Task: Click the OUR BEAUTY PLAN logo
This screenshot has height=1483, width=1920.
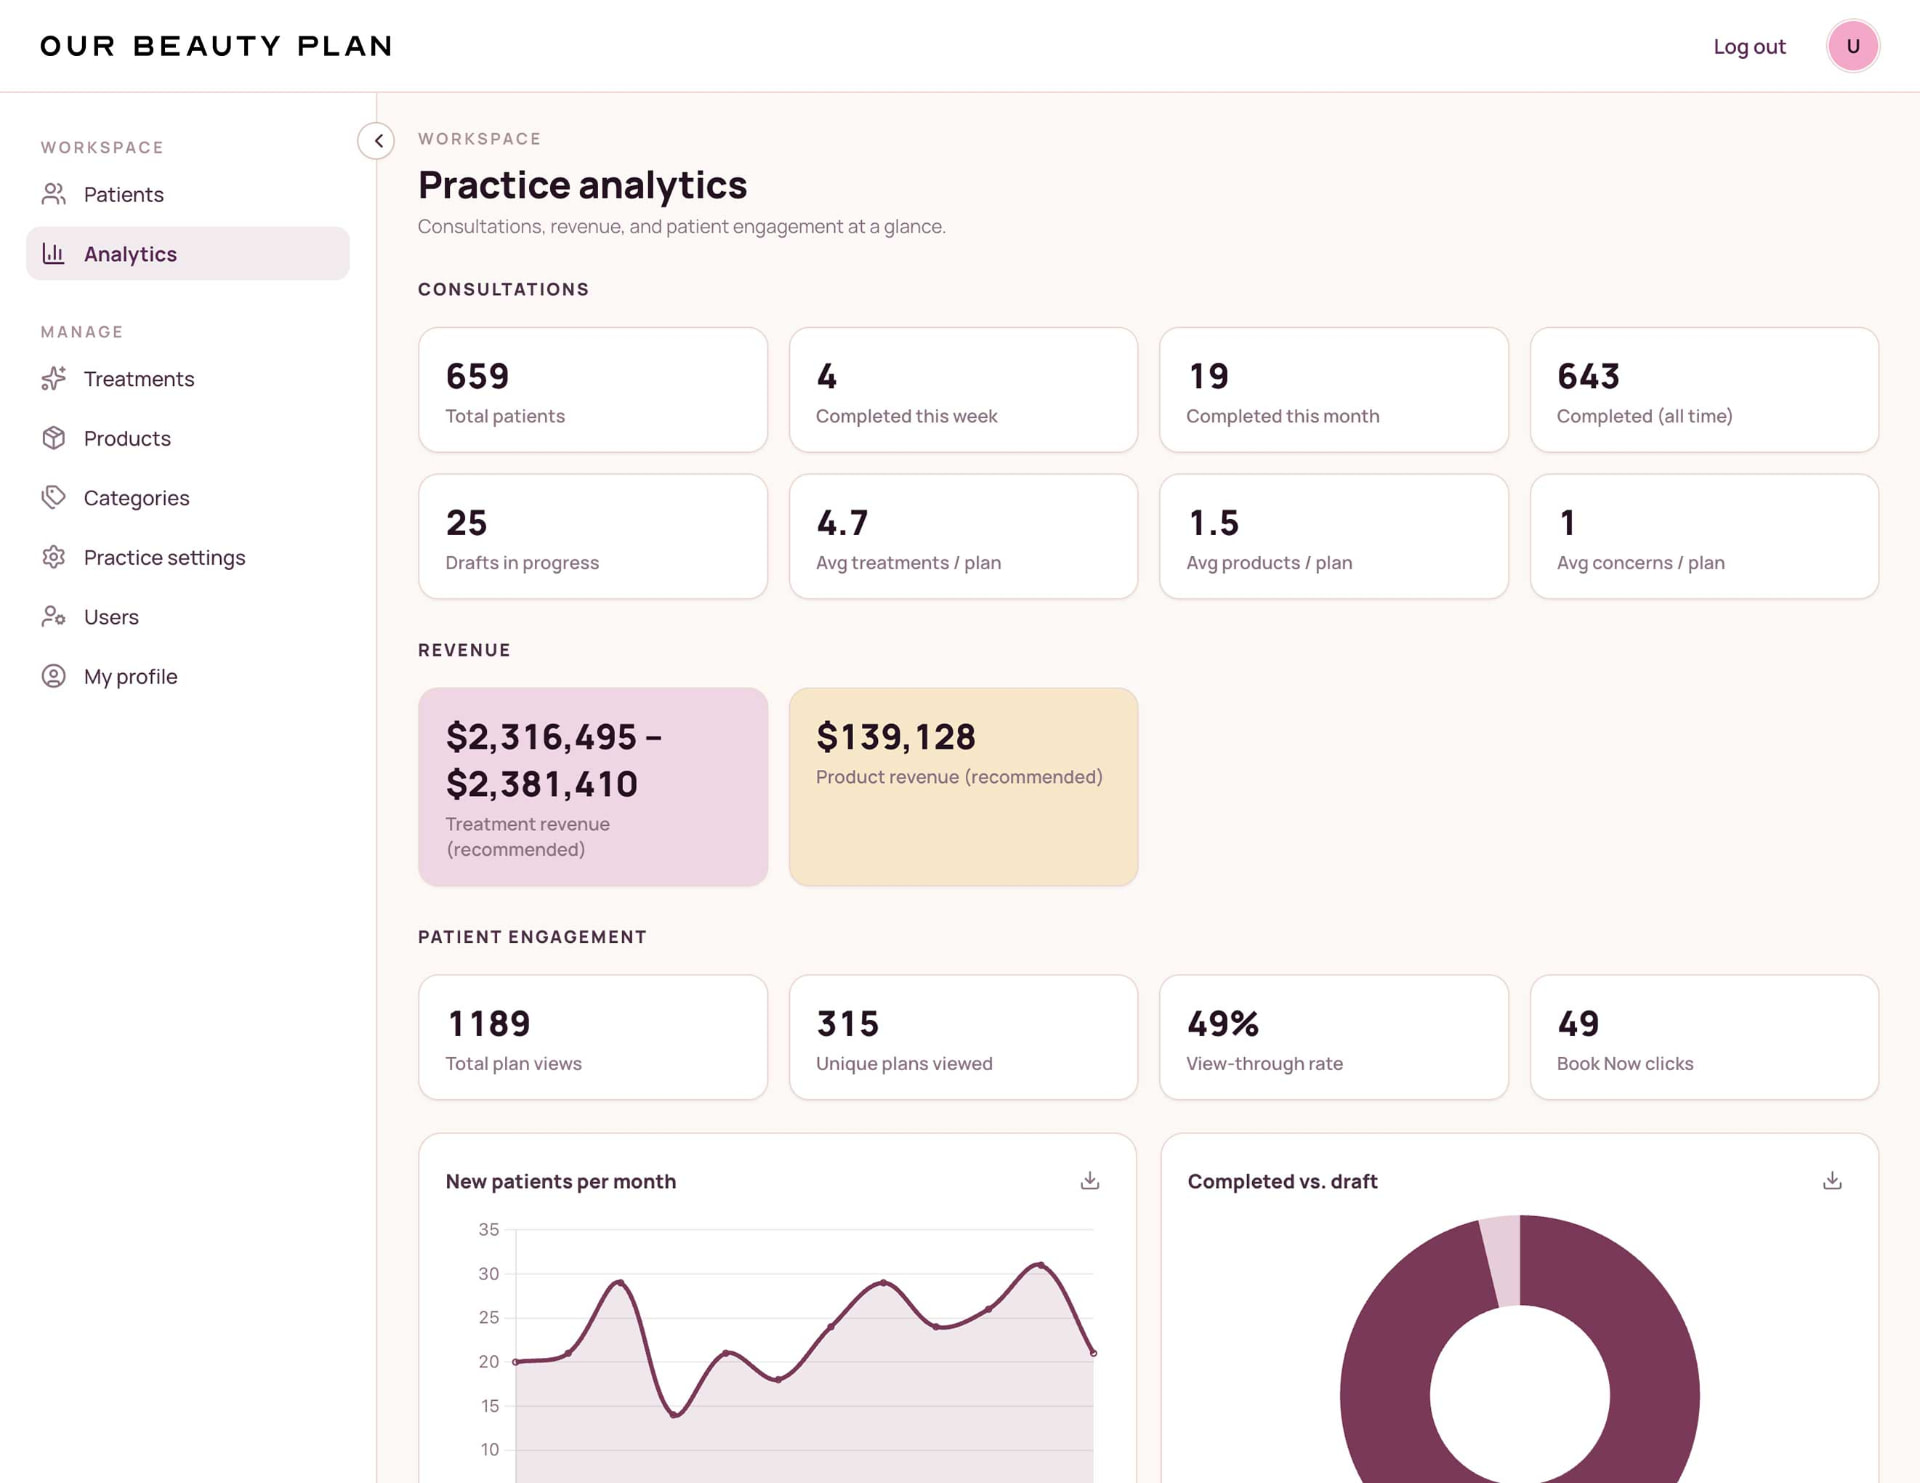Action: point(216,46)
